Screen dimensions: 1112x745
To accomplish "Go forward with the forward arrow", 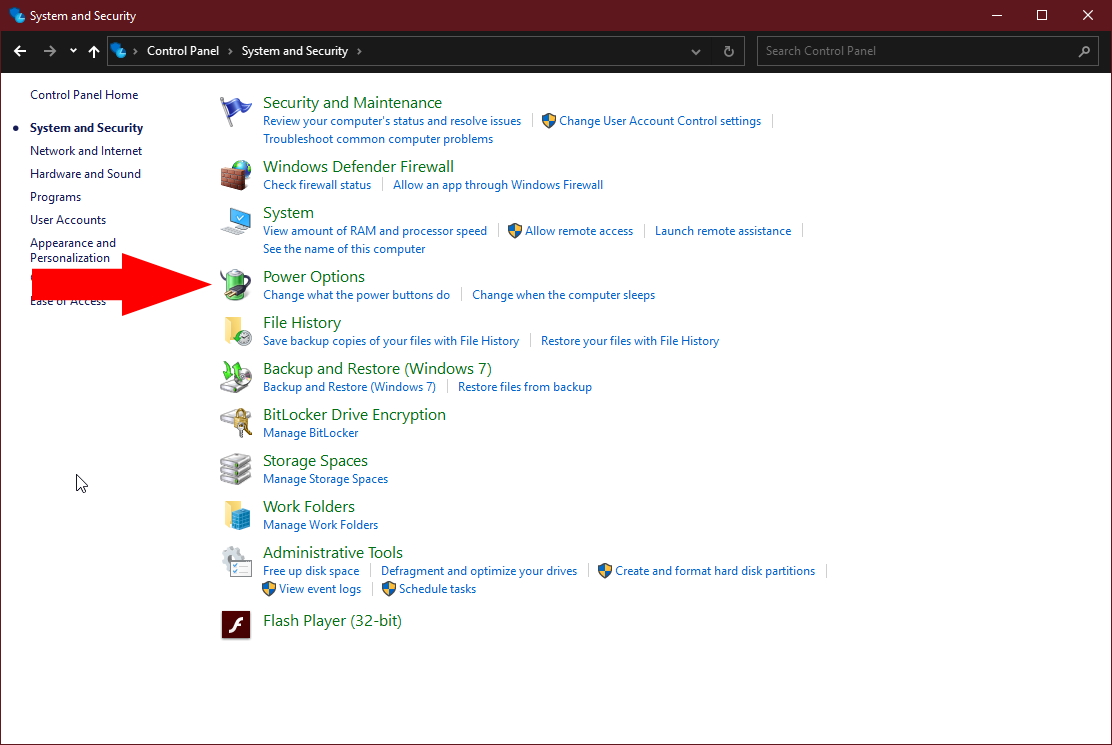I will 50,51.
